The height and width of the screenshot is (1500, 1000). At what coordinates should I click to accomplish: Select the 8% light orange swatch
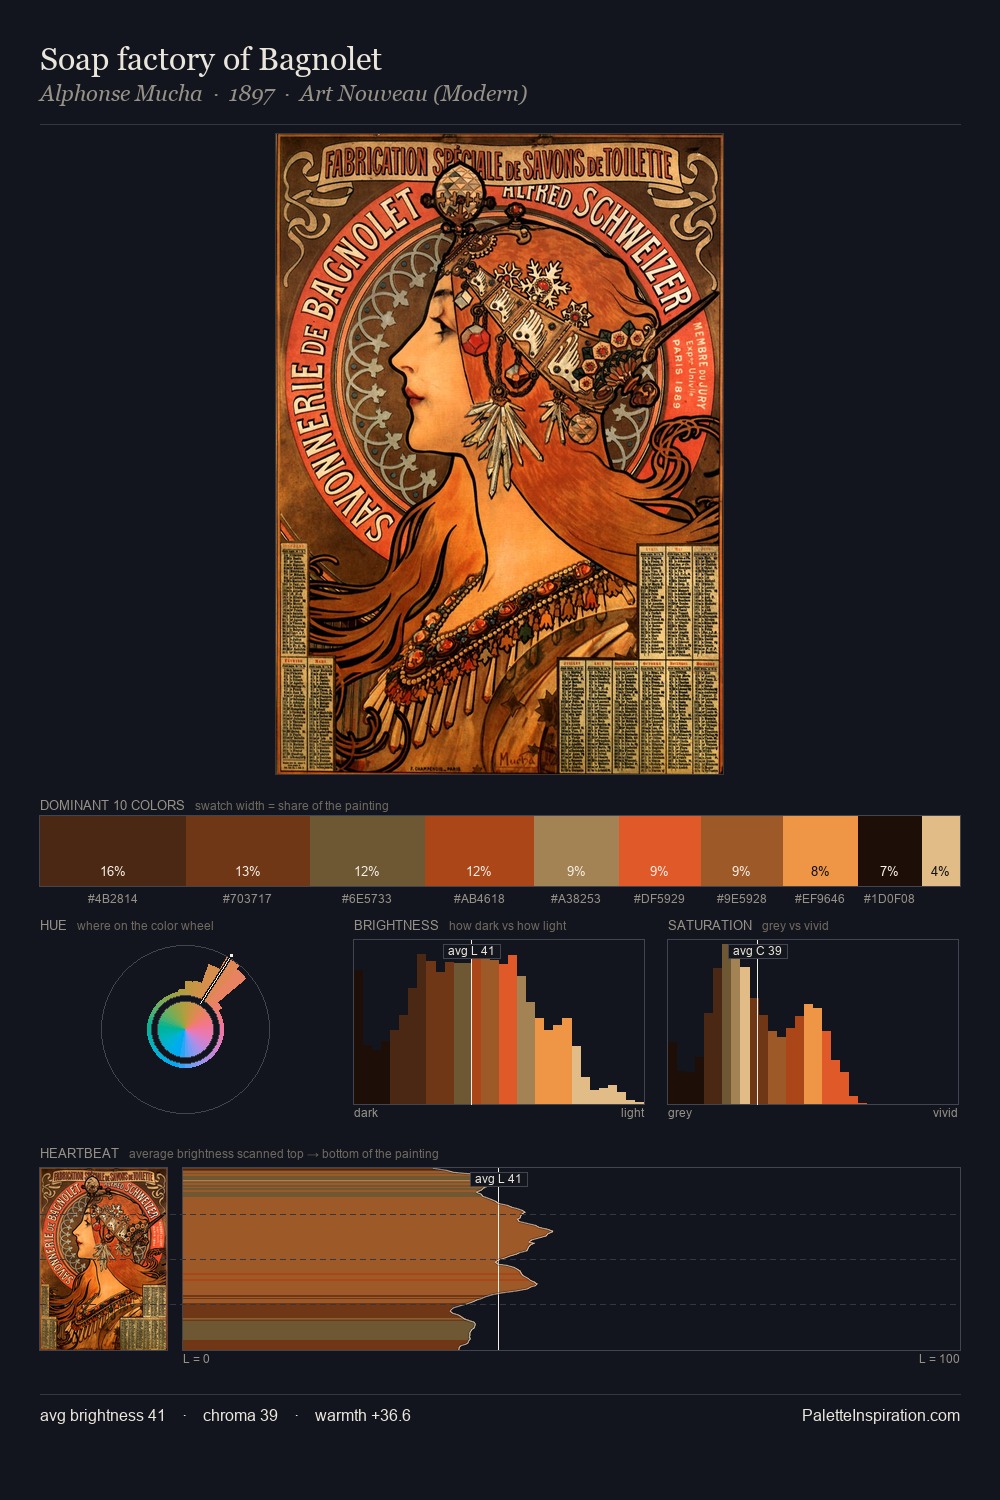point(820,851)
